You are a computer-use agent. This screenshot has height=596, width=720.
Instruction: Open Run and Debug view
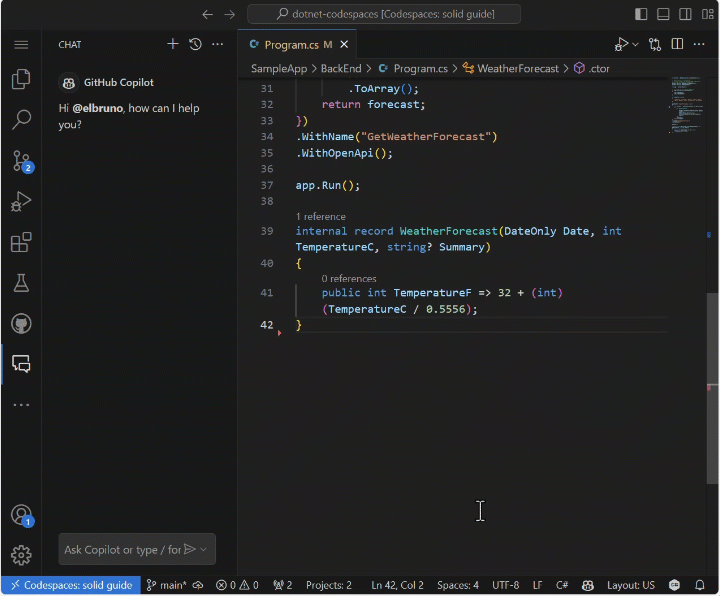(x=21, y=201)
